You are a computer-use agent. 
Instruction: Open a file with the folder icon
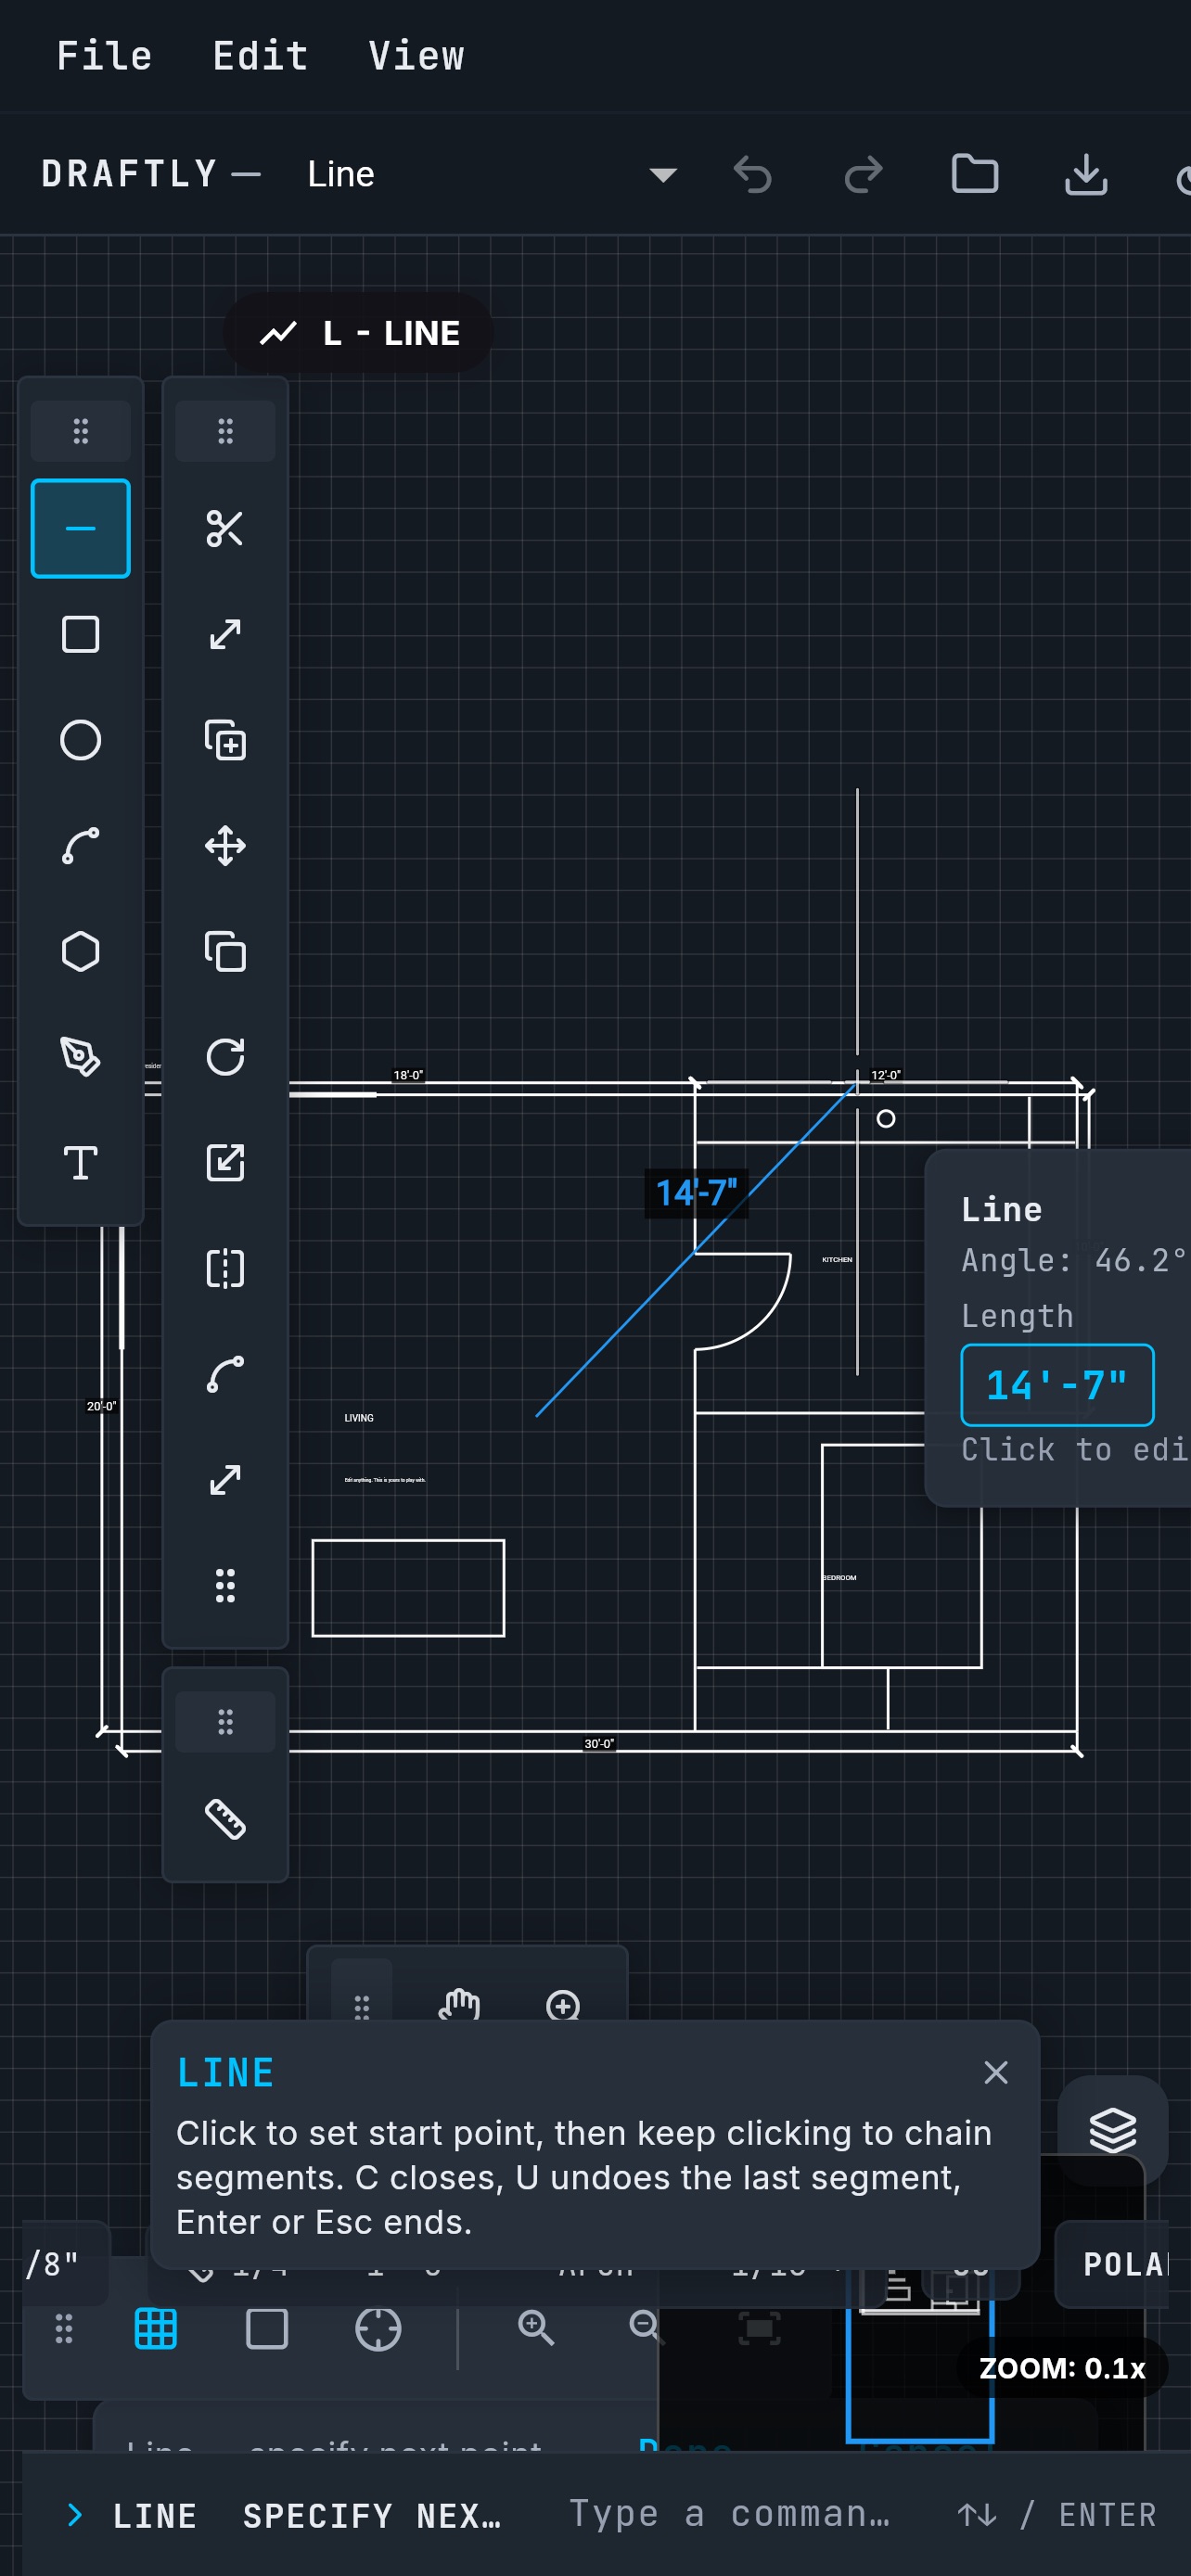coord(974,174)
